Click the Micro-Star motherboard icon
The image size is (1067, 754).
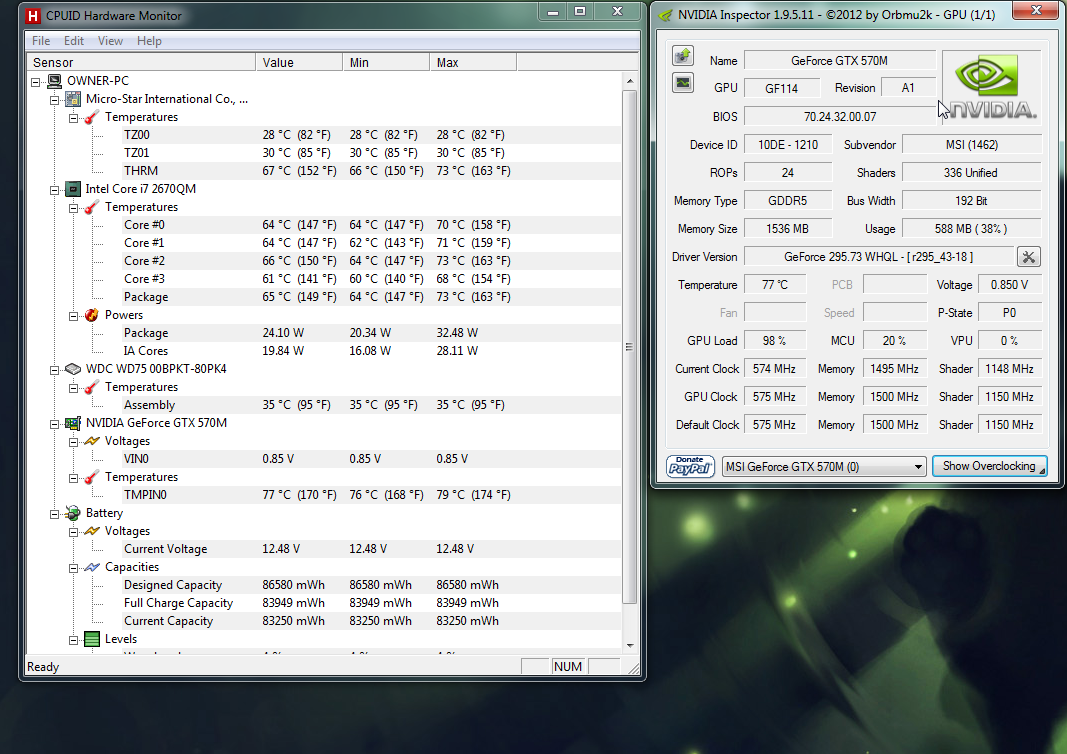pos(73,99)
